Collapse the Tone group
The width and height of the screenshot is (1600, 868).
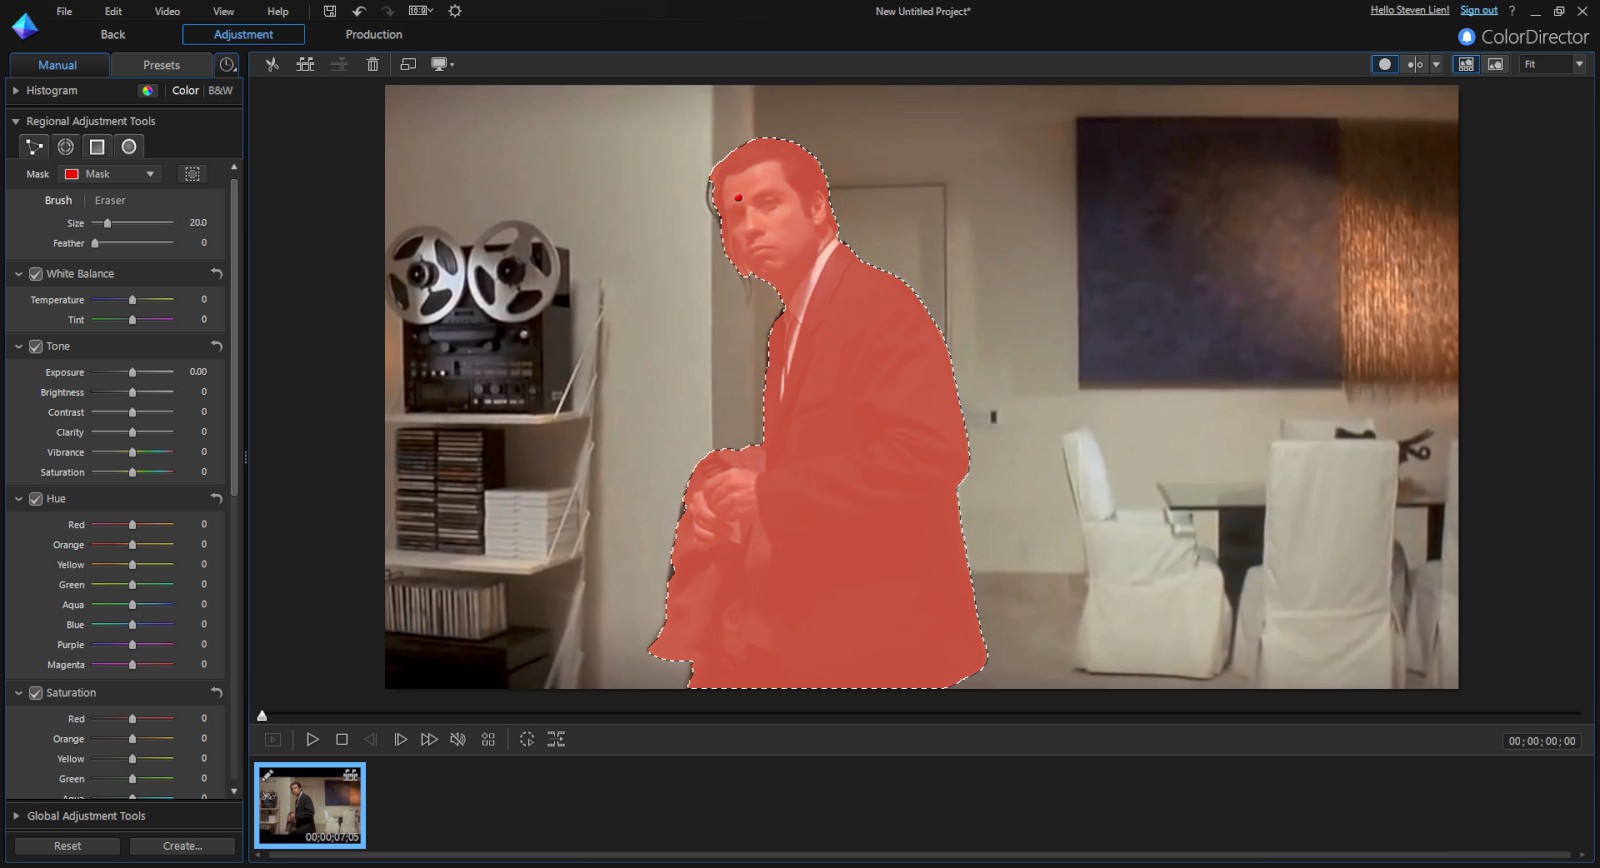click(x=18, y=346)
